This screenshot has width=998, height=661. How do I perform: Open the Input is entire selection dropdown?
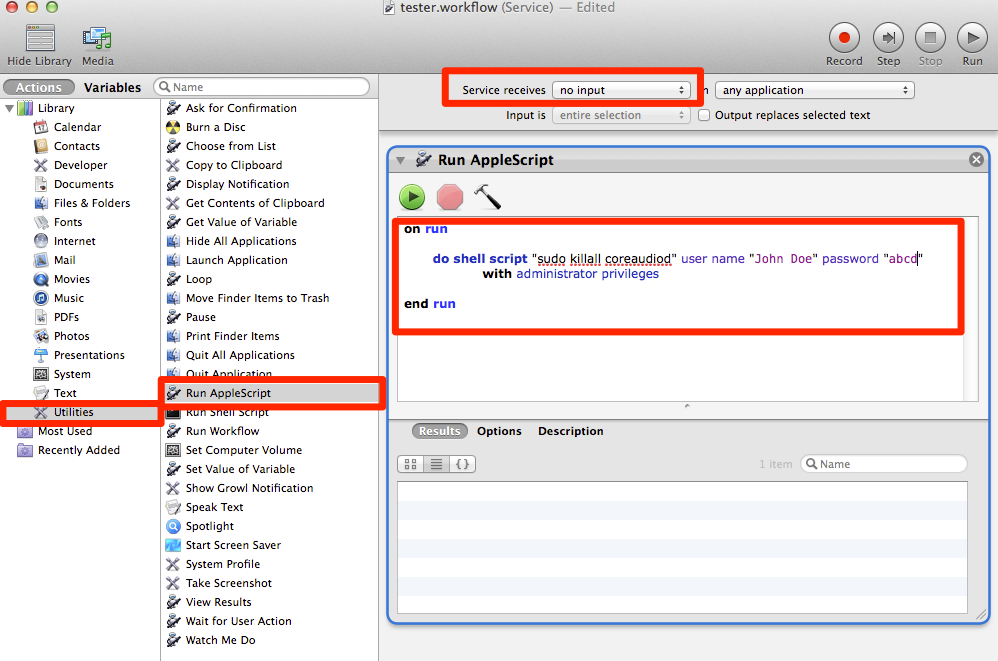tap(621, 115)
